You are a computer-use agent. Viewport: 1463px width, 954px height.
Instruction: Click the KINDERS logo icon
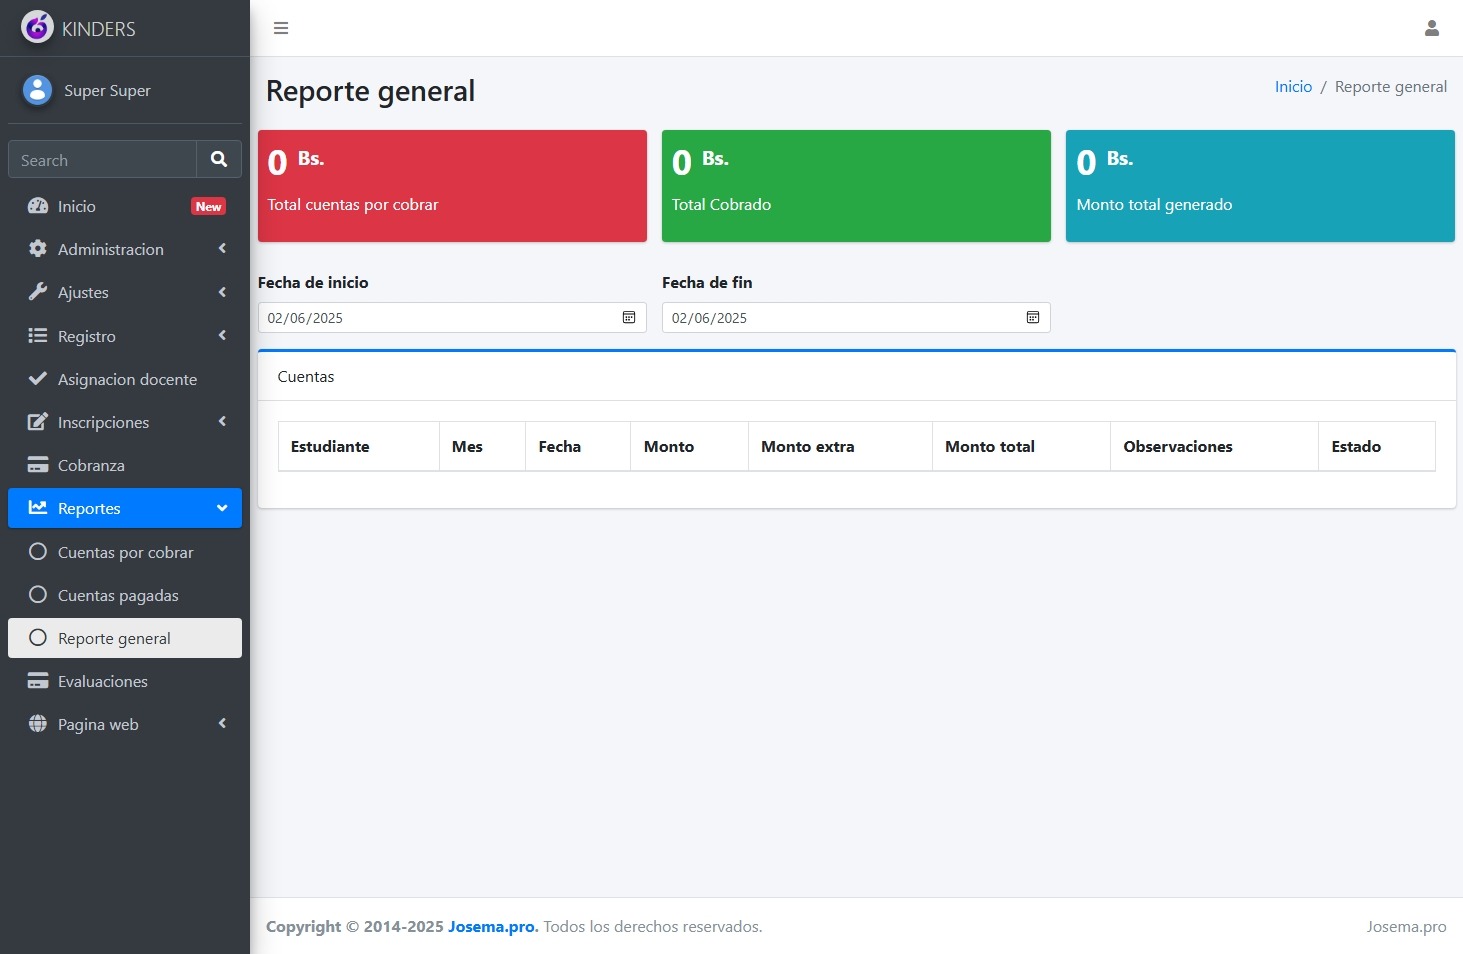pos(37,28)
